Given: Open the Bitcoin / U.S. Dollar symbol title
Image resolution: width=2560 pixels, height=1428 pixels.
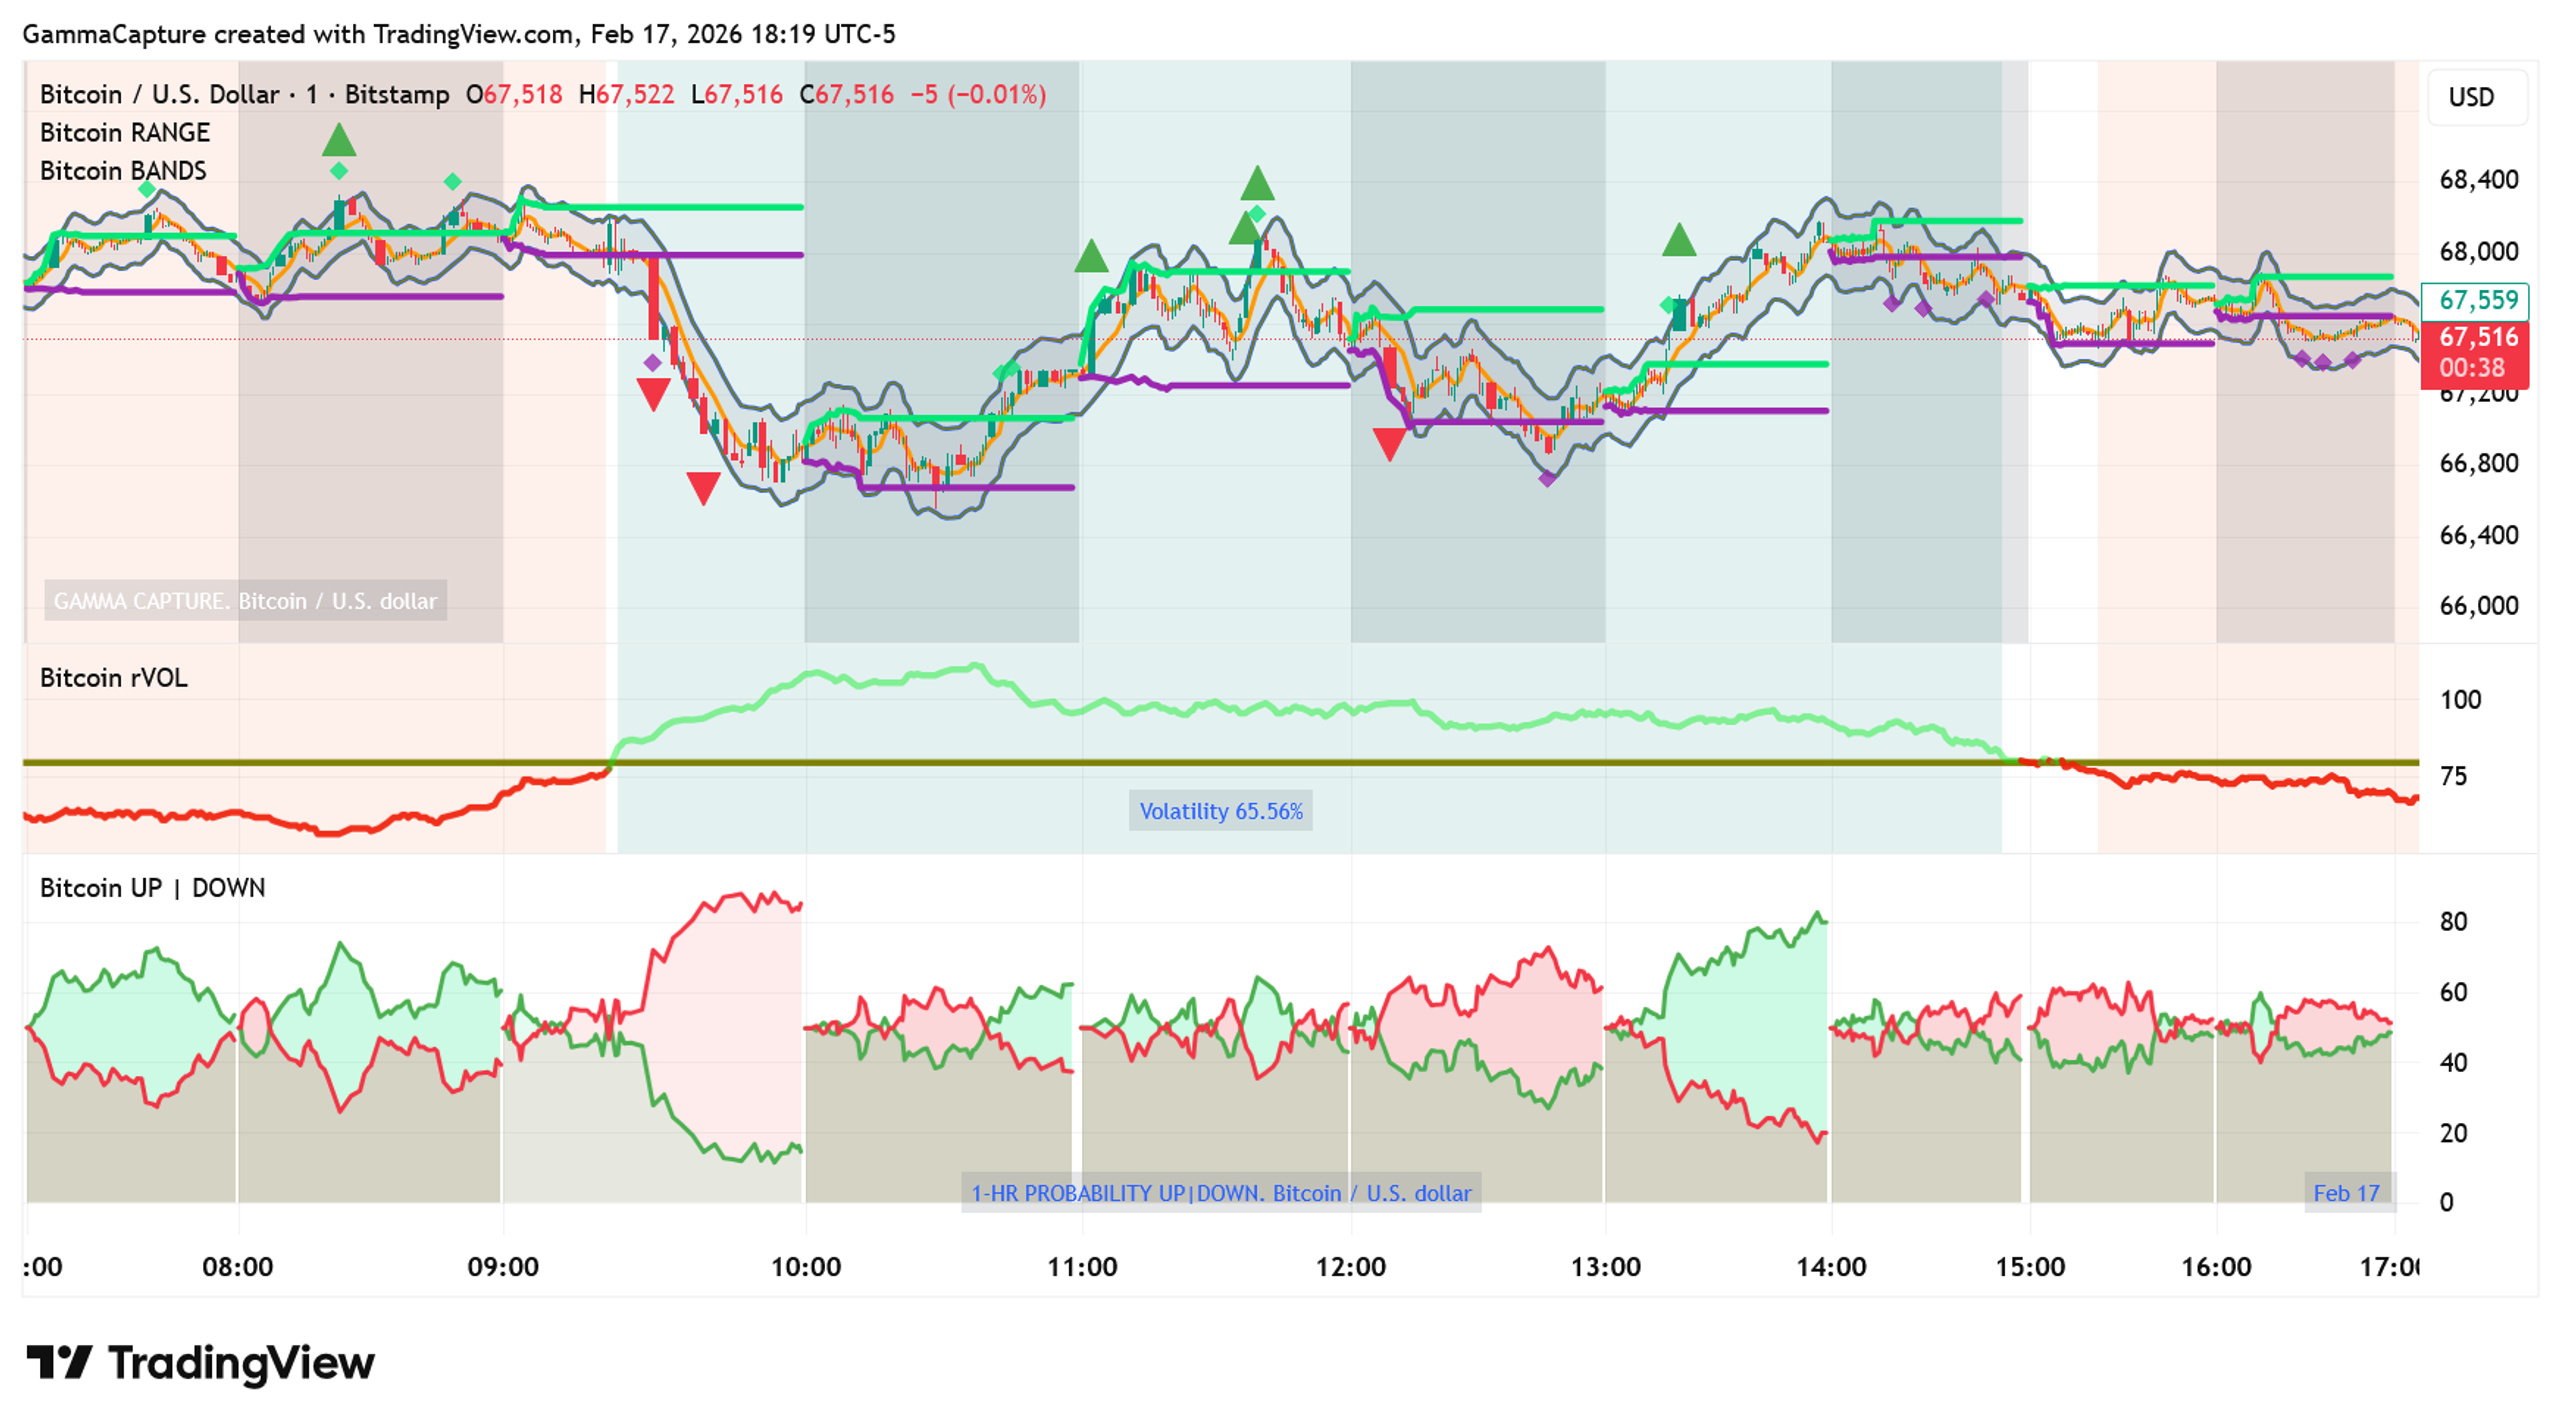Looking at the screenshot, I should [x=159, y=94].
